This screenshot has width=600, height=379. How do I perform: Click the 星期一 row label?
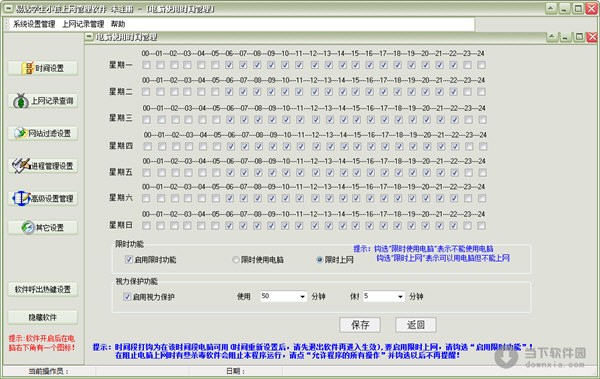(x=121, y=65)
